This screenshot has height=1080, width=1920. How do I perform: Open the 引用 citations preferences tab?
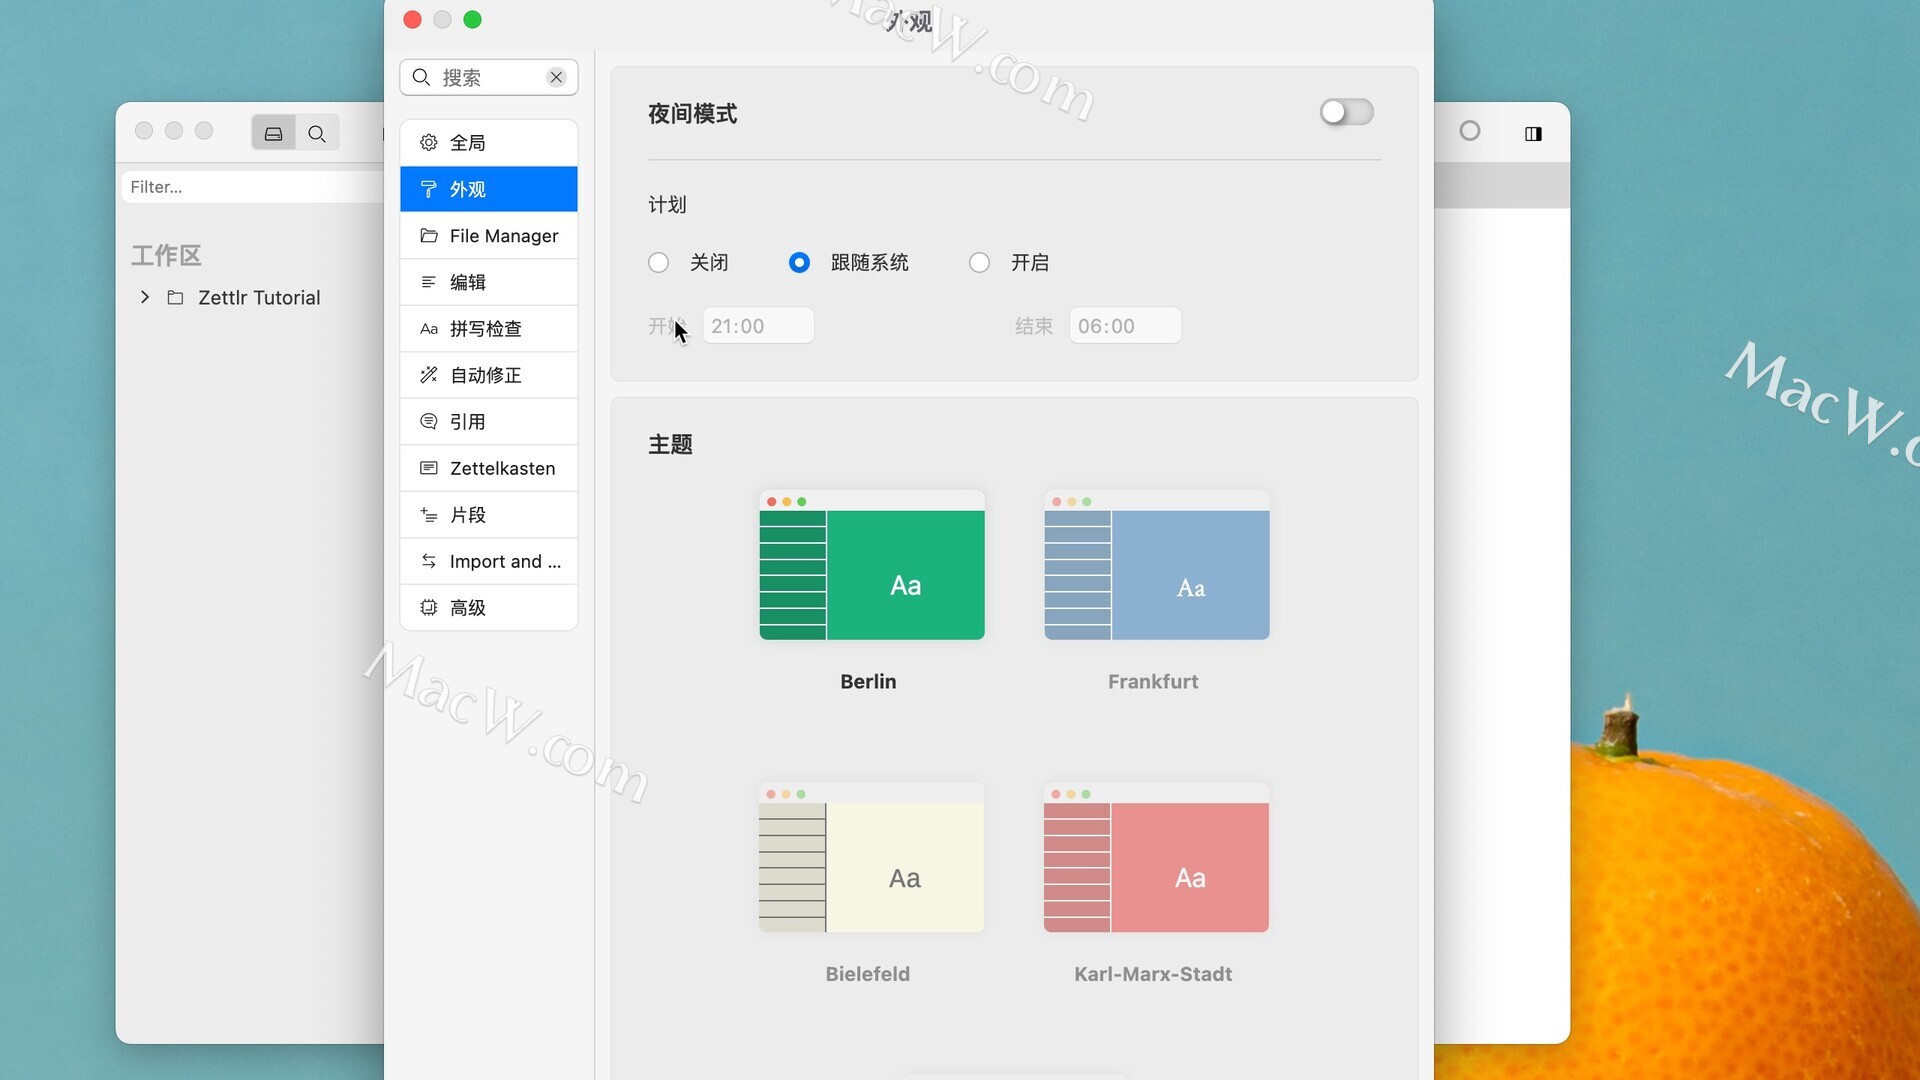pyautogui.click(x=489, y=422)
